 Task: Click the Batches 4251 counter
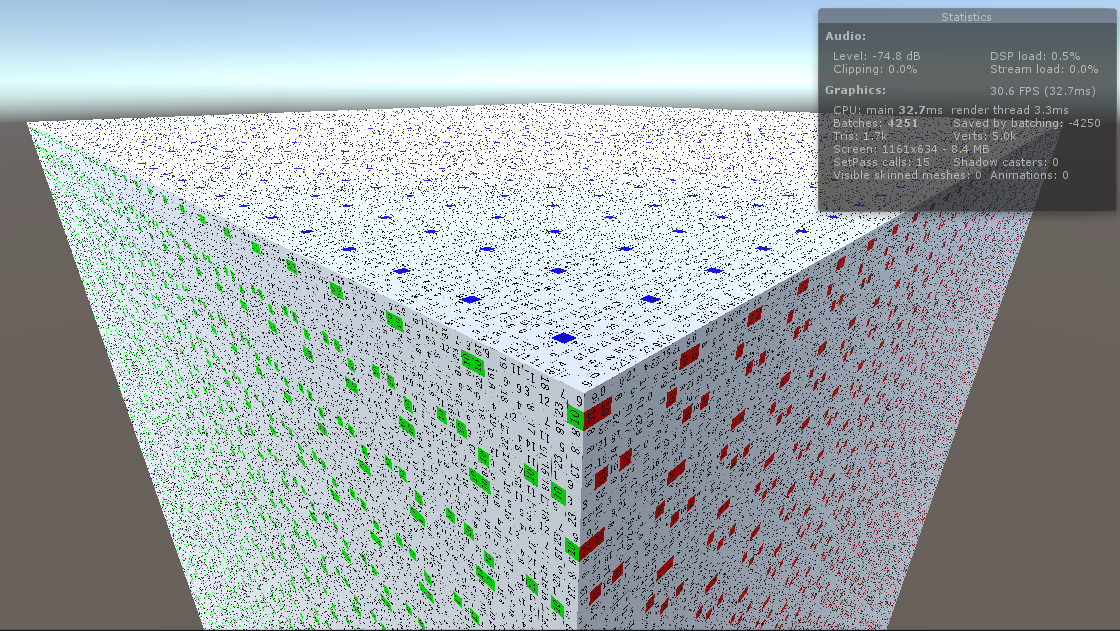[x=876, y=123]
